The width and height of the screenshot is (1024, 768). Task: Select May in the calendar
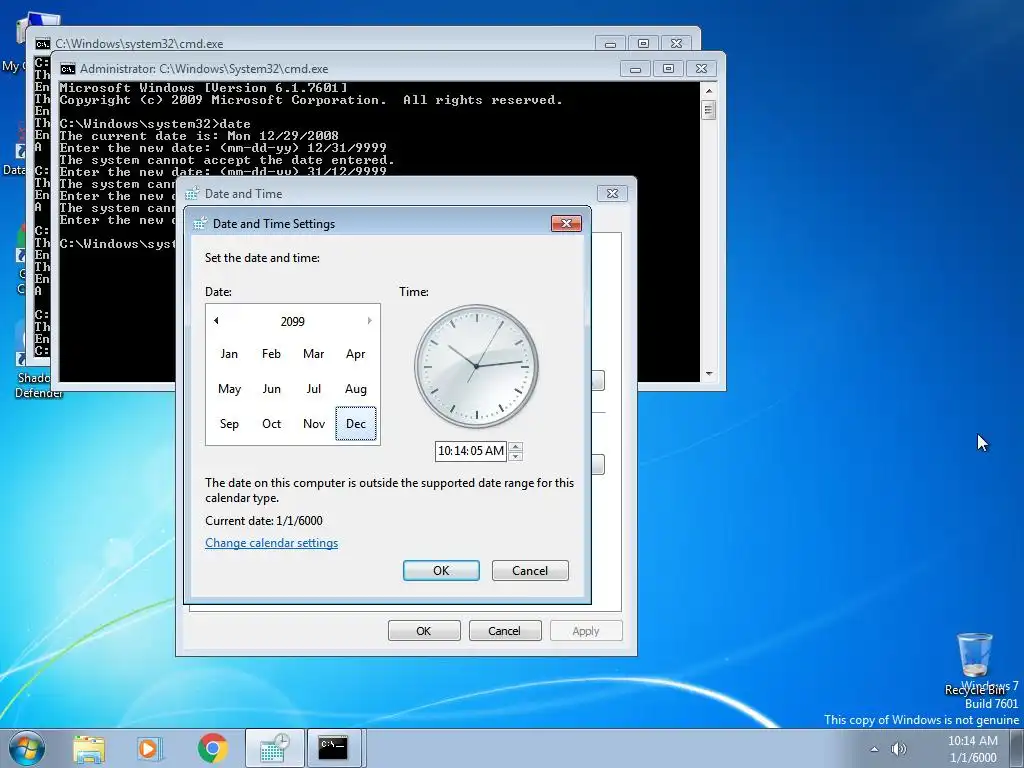(x=229, y=389)
